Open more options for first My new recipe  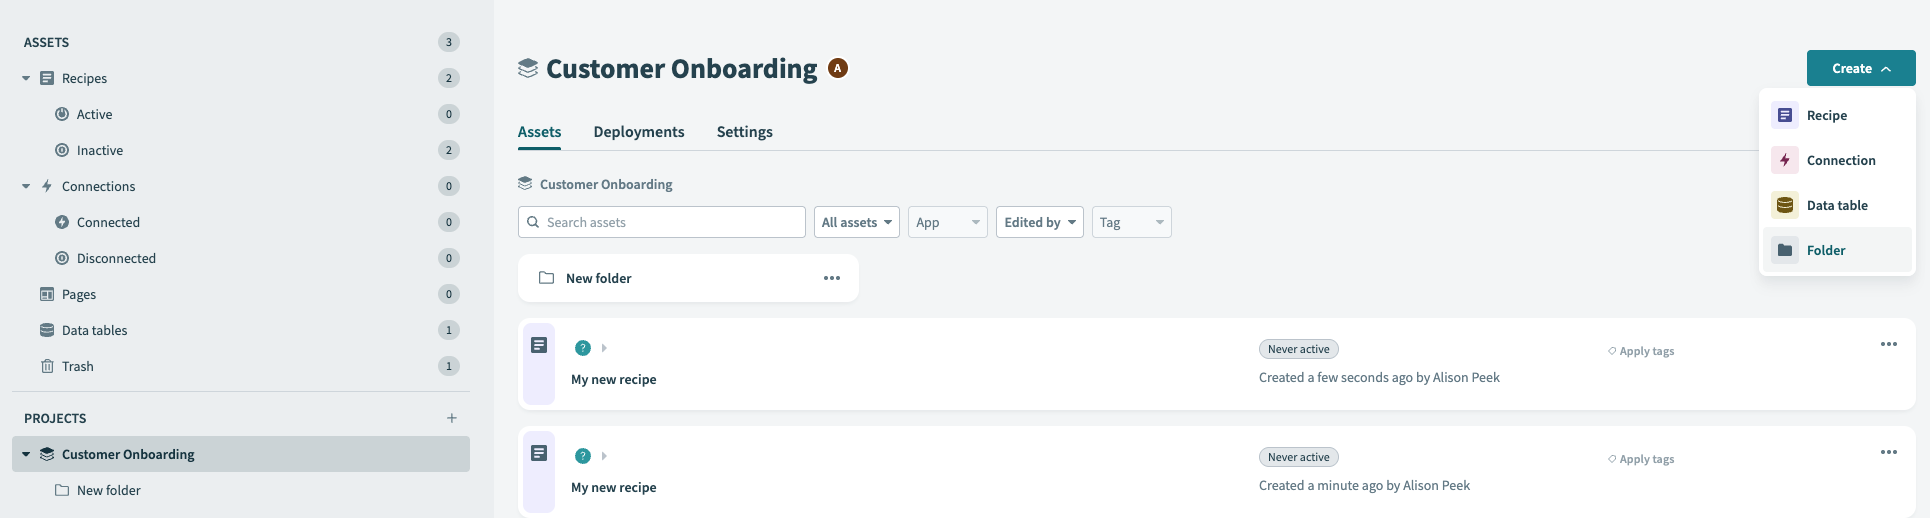(1888, 344)
